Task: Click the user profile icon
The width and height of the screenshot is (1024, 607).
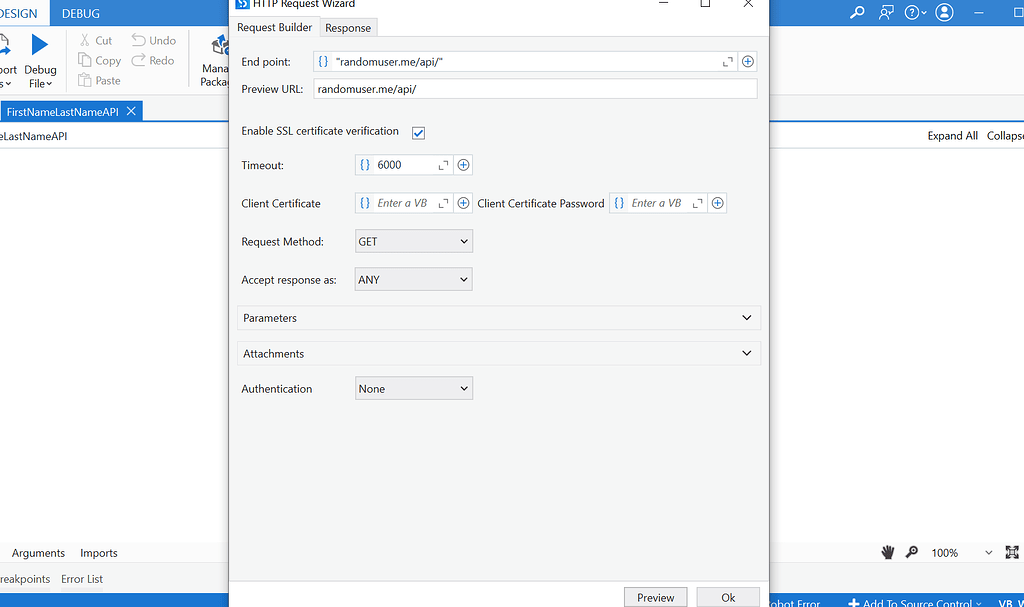Action: [x=944, y=12]
